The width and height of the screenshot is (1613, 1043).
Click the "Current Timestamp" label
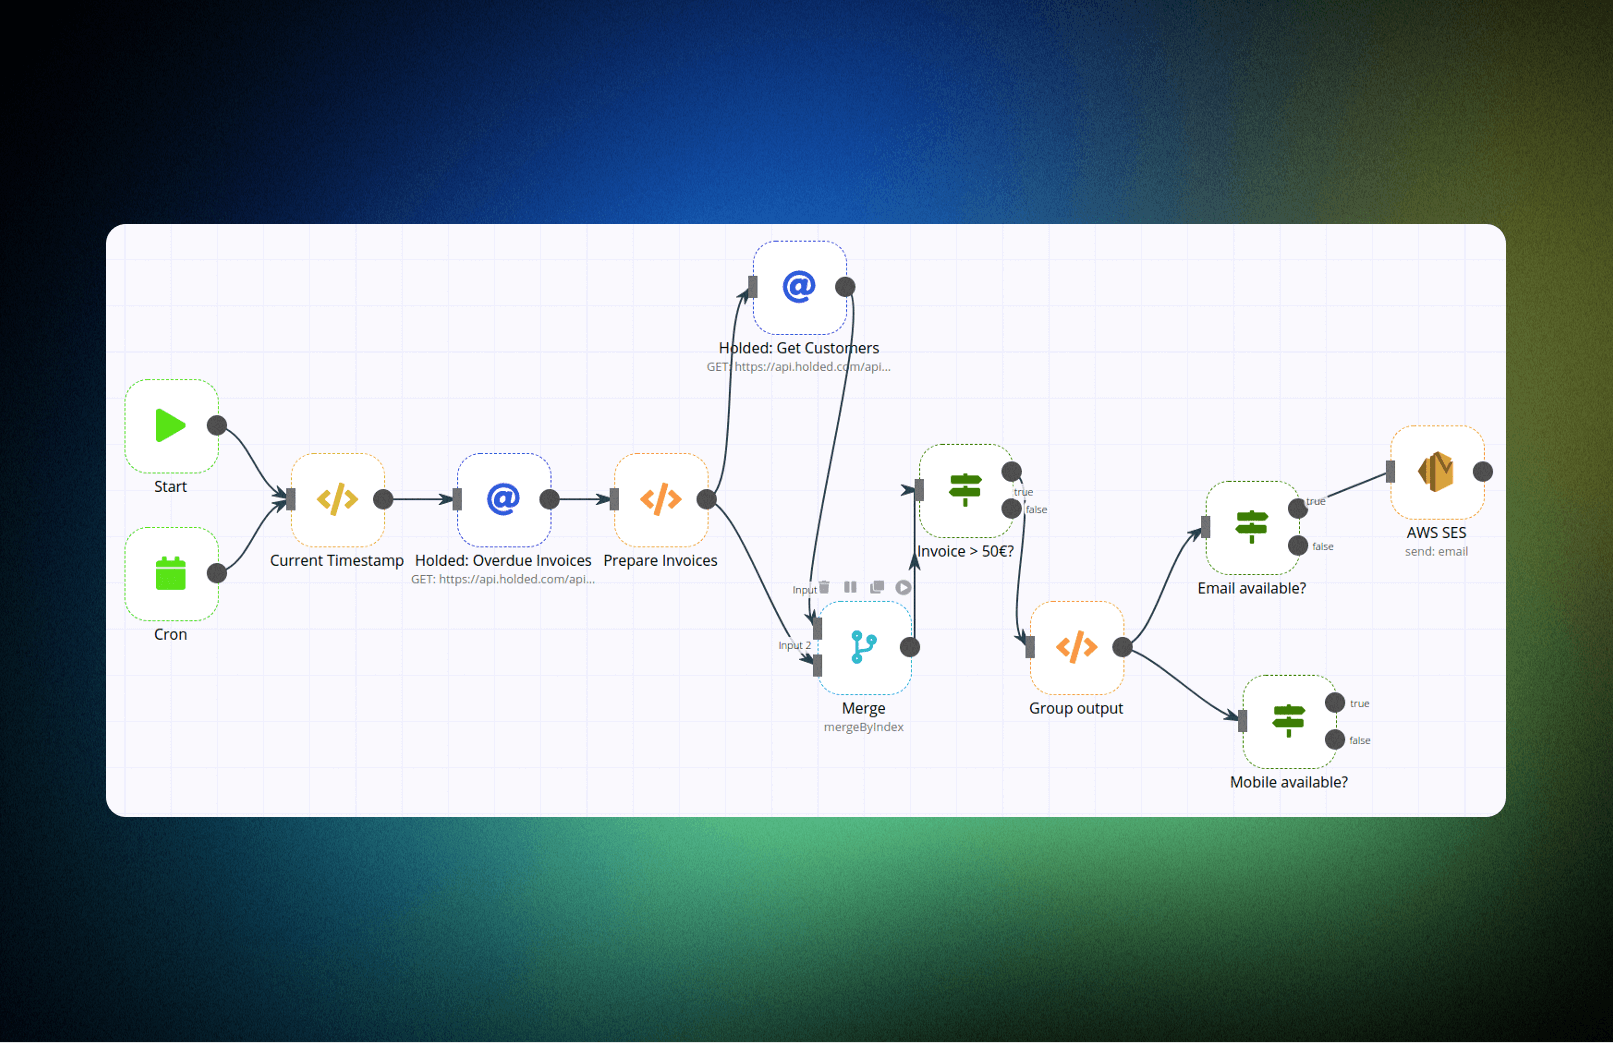[x=337, y=561]
